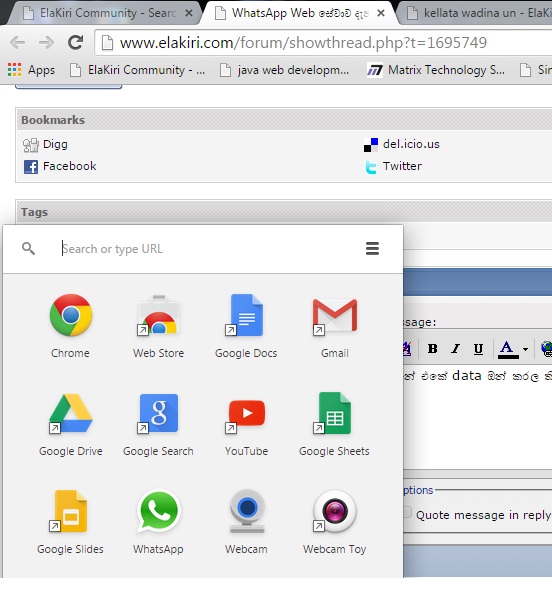Toggle Quote message in reply checkbox
Viewport: 552px width, 596px height.
click(408, 512)
